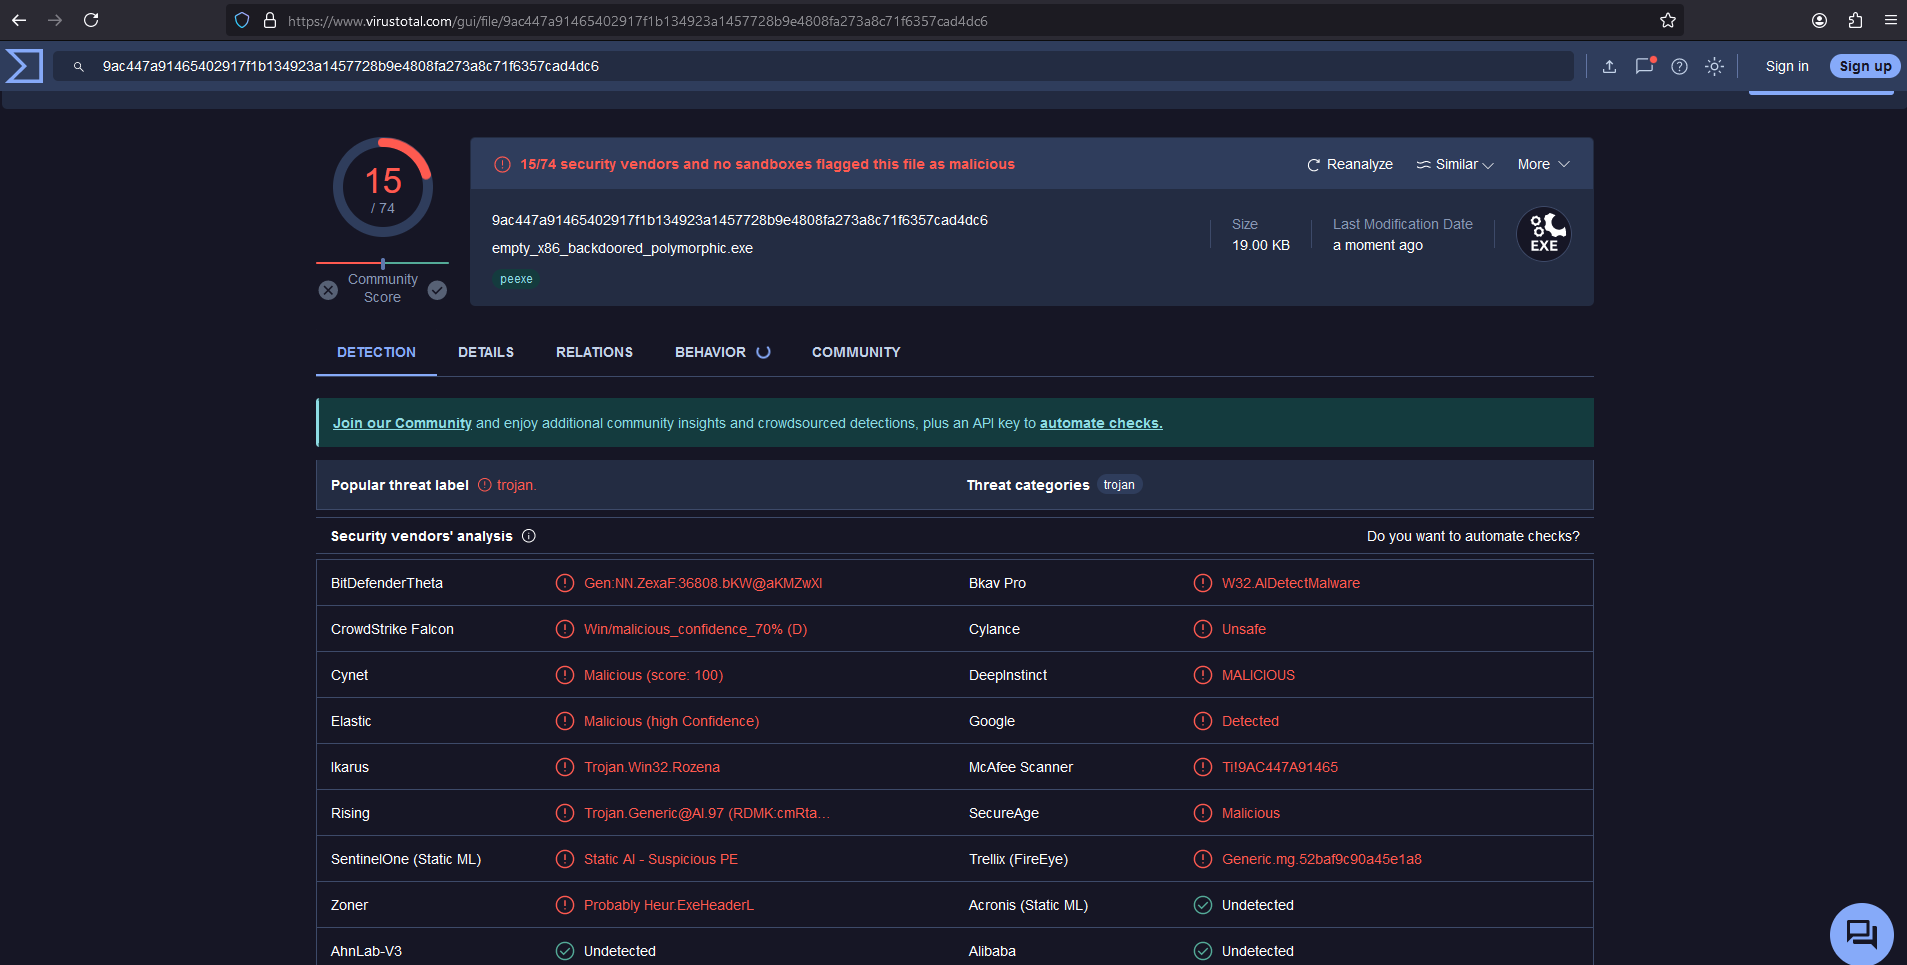Image resolution: width=1907 pixels, height=965 pixels.
Task: Vote positive with the community score check icon
Action: (x=437, y=290)
